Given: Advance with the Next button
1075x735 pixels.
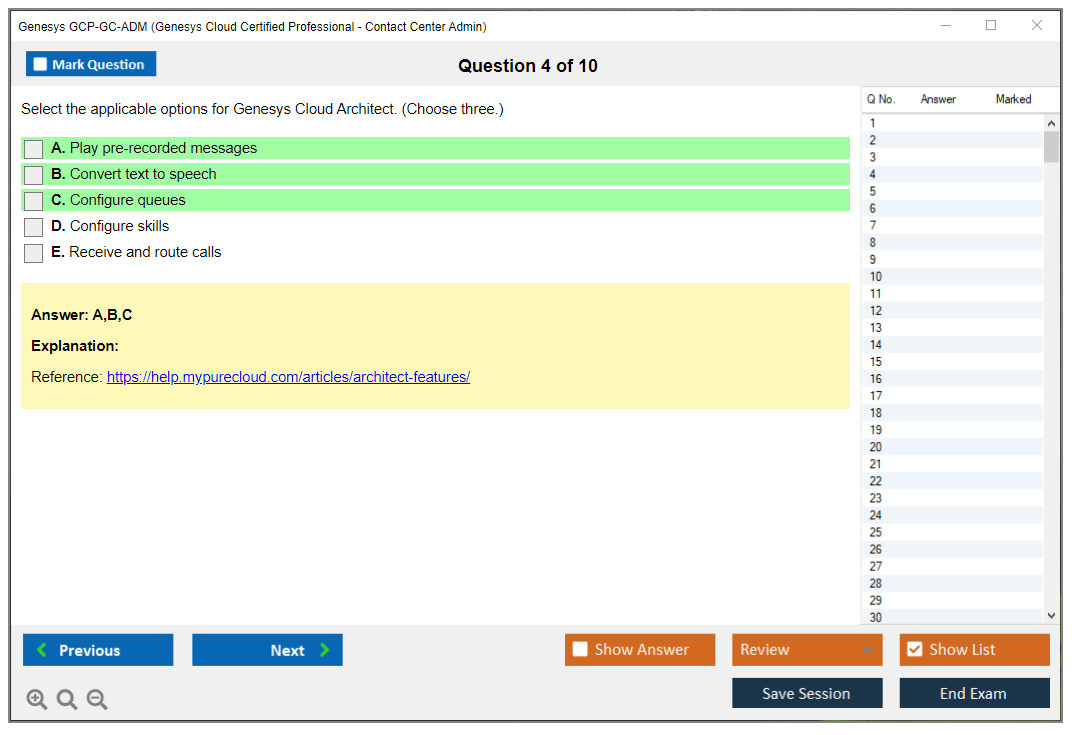Looking at the screenshot, I should click(267, 650).
